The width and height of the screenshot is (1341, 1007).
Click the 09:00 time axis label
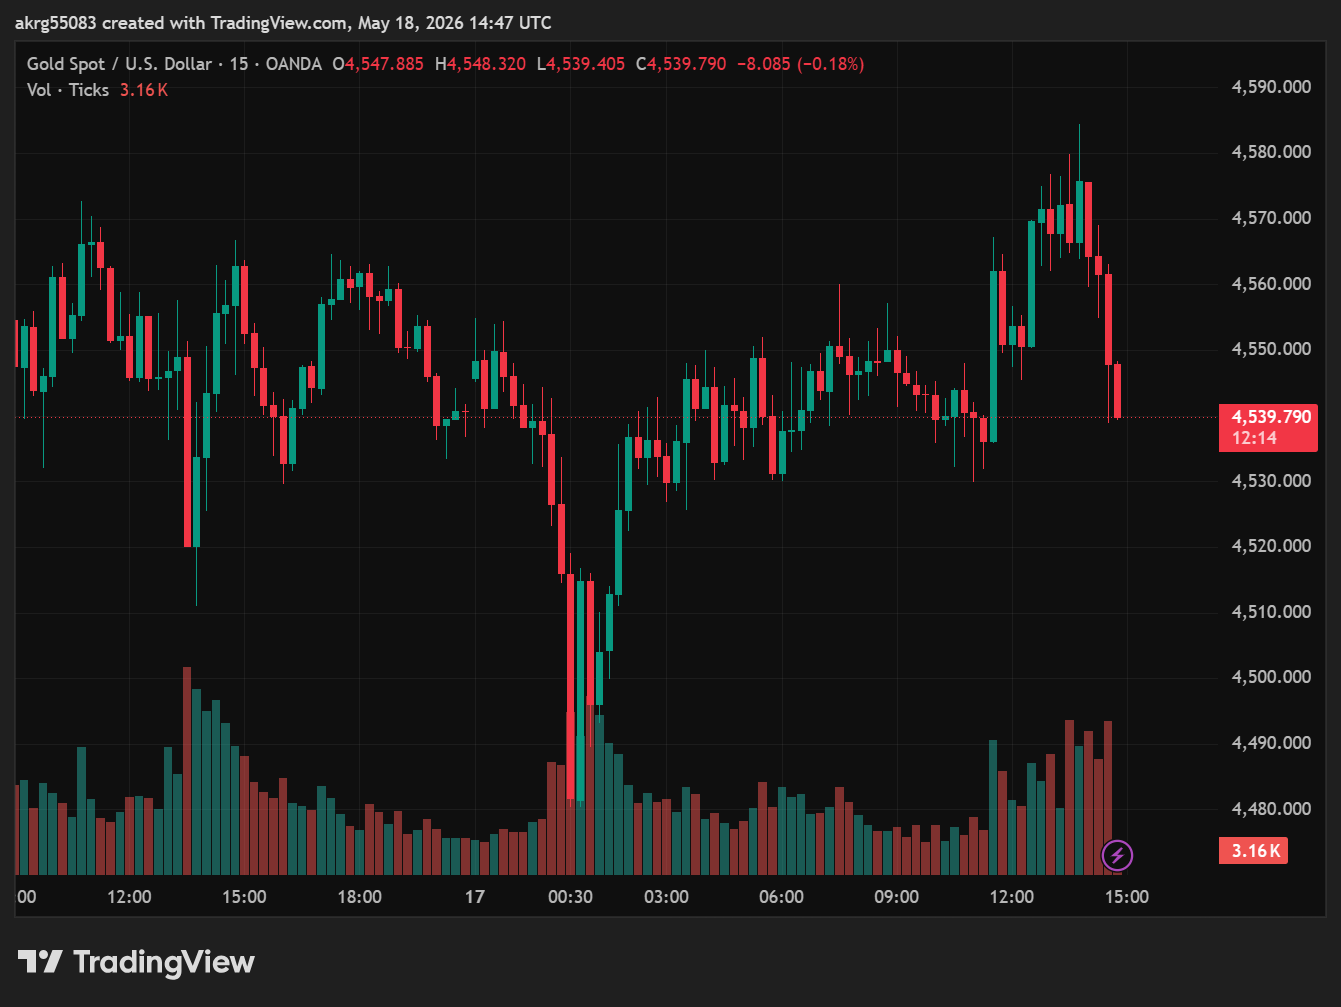point(896,897)
